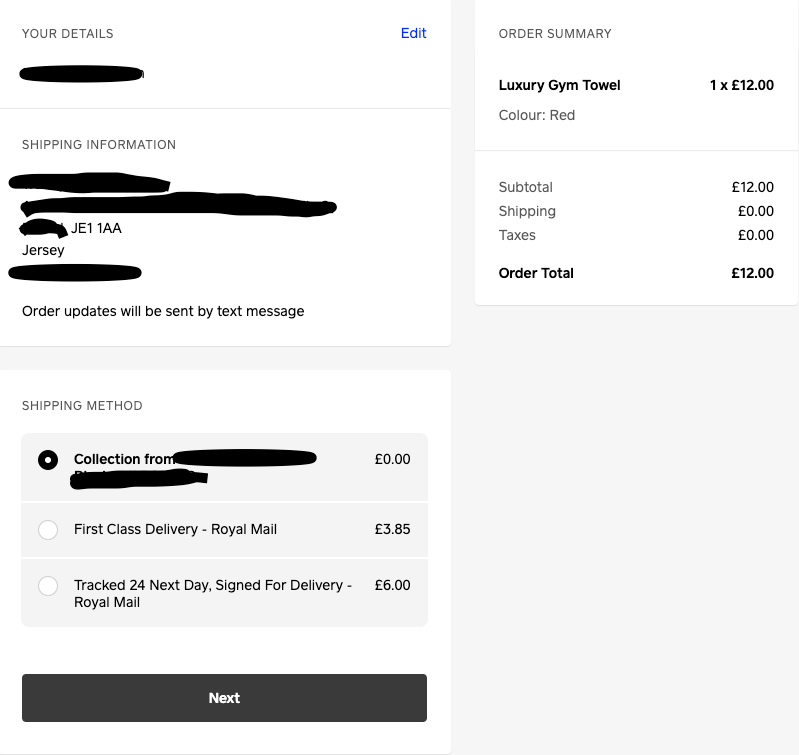
Task: Click the Order Summary heading
Action: [x=555, y=34]
